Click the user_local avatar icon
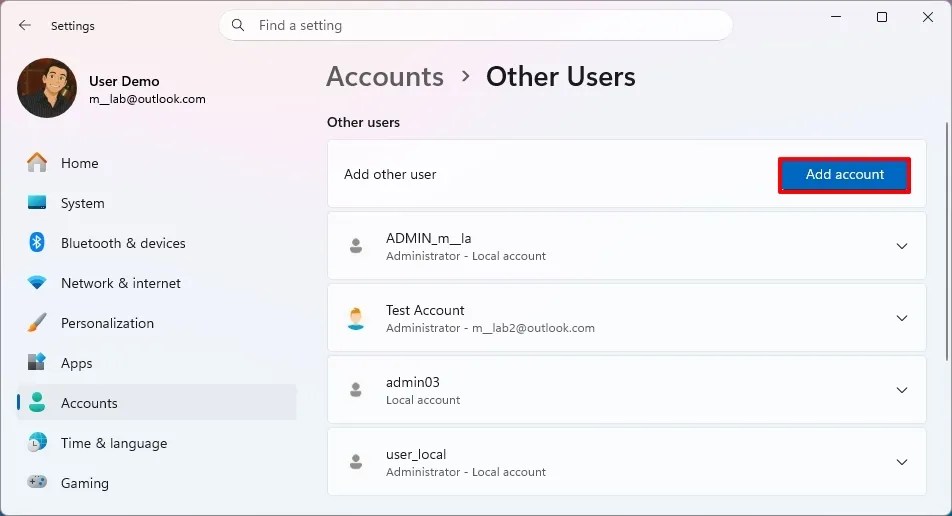Image resolution: width=952 pixels, height=516 pixels. 356,462
